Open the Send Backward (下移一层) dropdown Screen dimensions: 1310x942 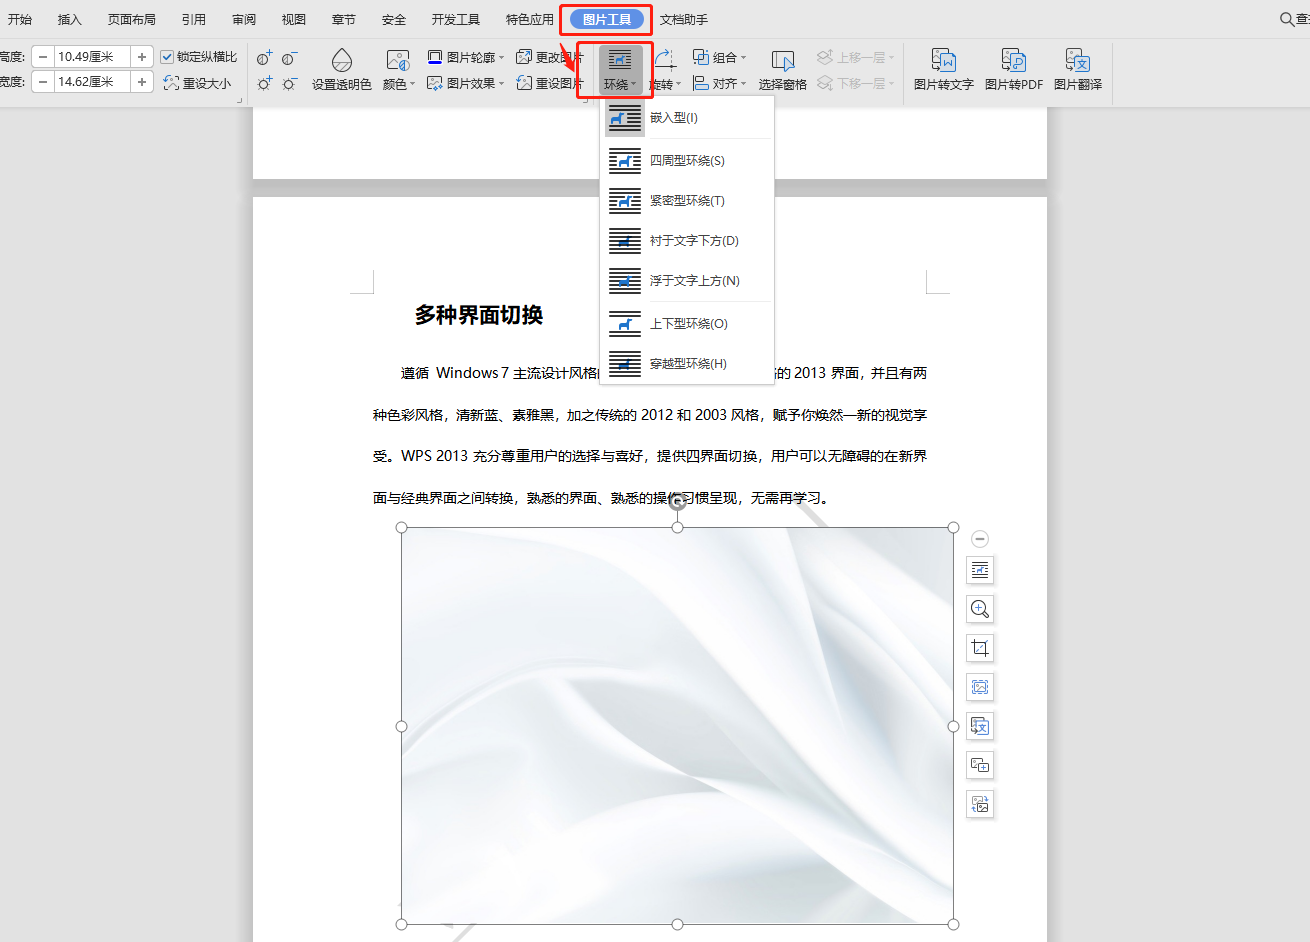[856, 83]
